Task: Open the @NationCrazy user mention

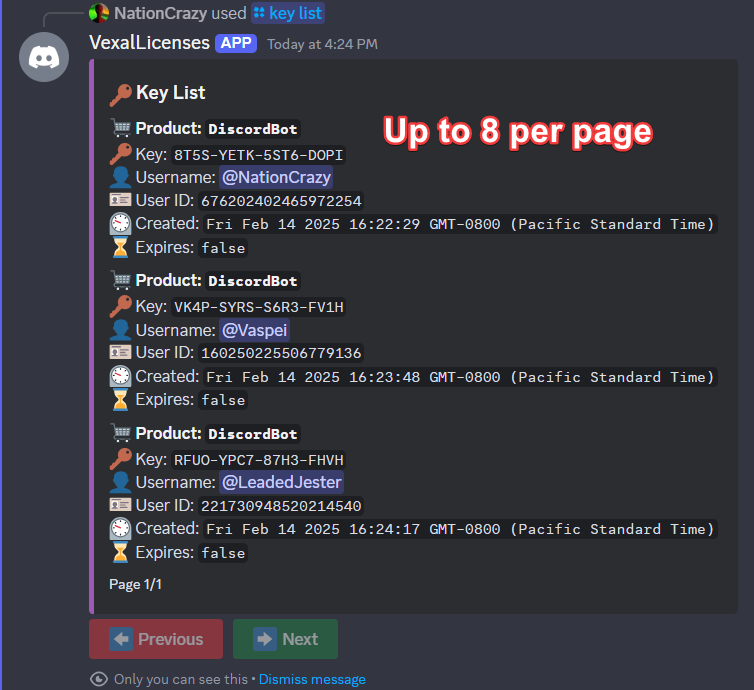Action: (276, 177)
